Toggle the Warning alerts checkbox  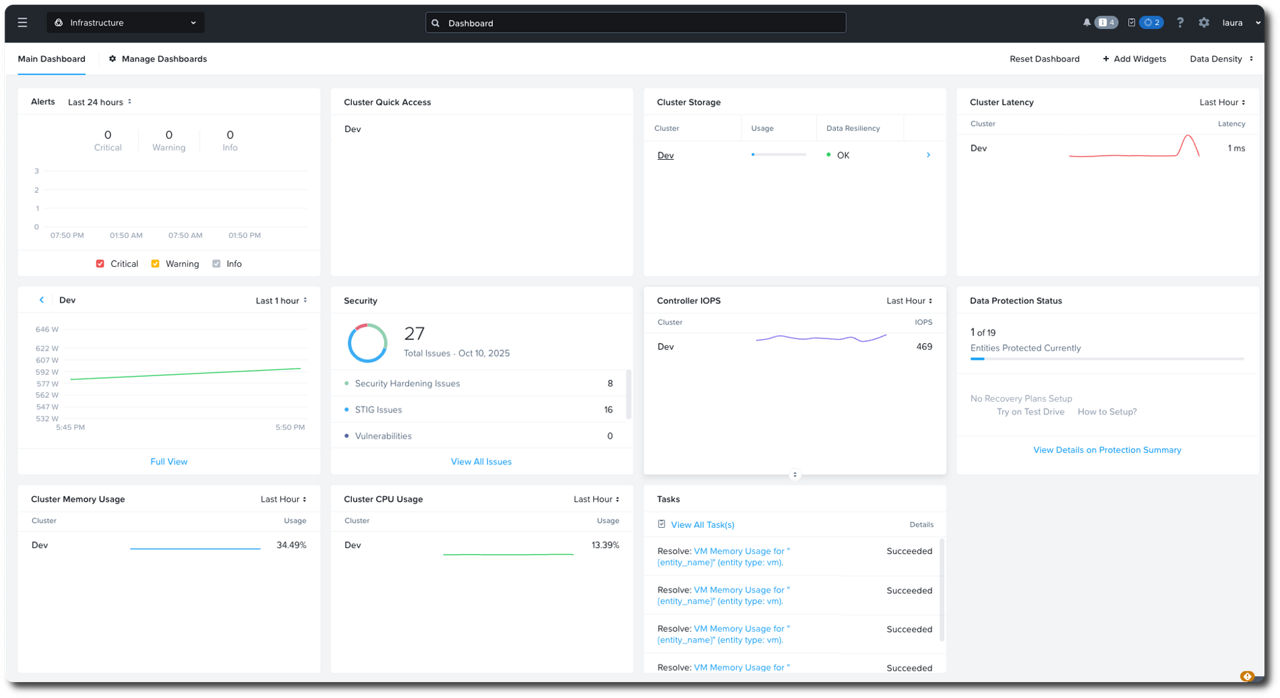click(x=155, y=264)
